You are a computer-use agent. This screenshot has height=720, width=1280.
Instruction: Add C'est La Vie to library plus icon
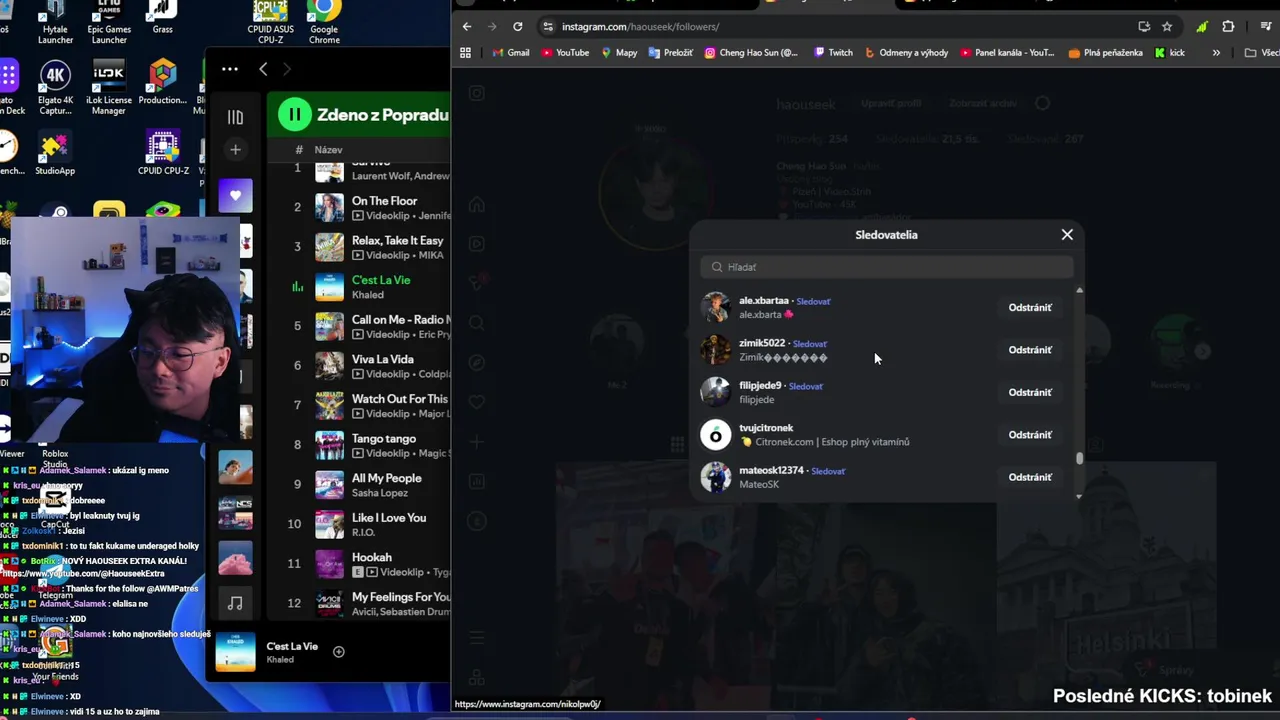339,652
